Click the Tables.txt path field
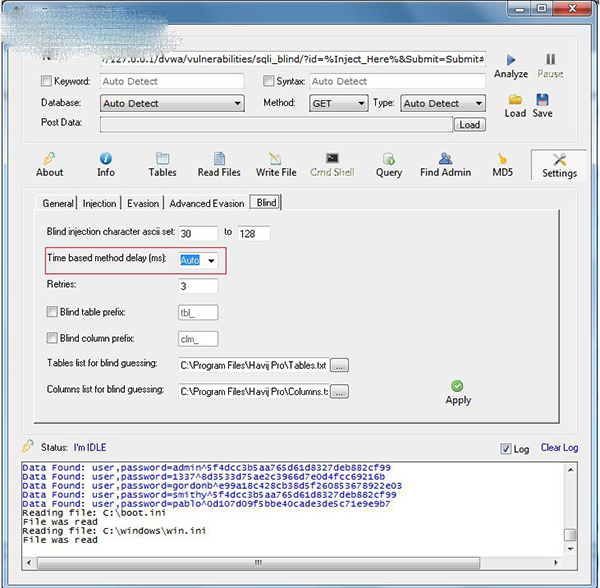 click(253, 365)
